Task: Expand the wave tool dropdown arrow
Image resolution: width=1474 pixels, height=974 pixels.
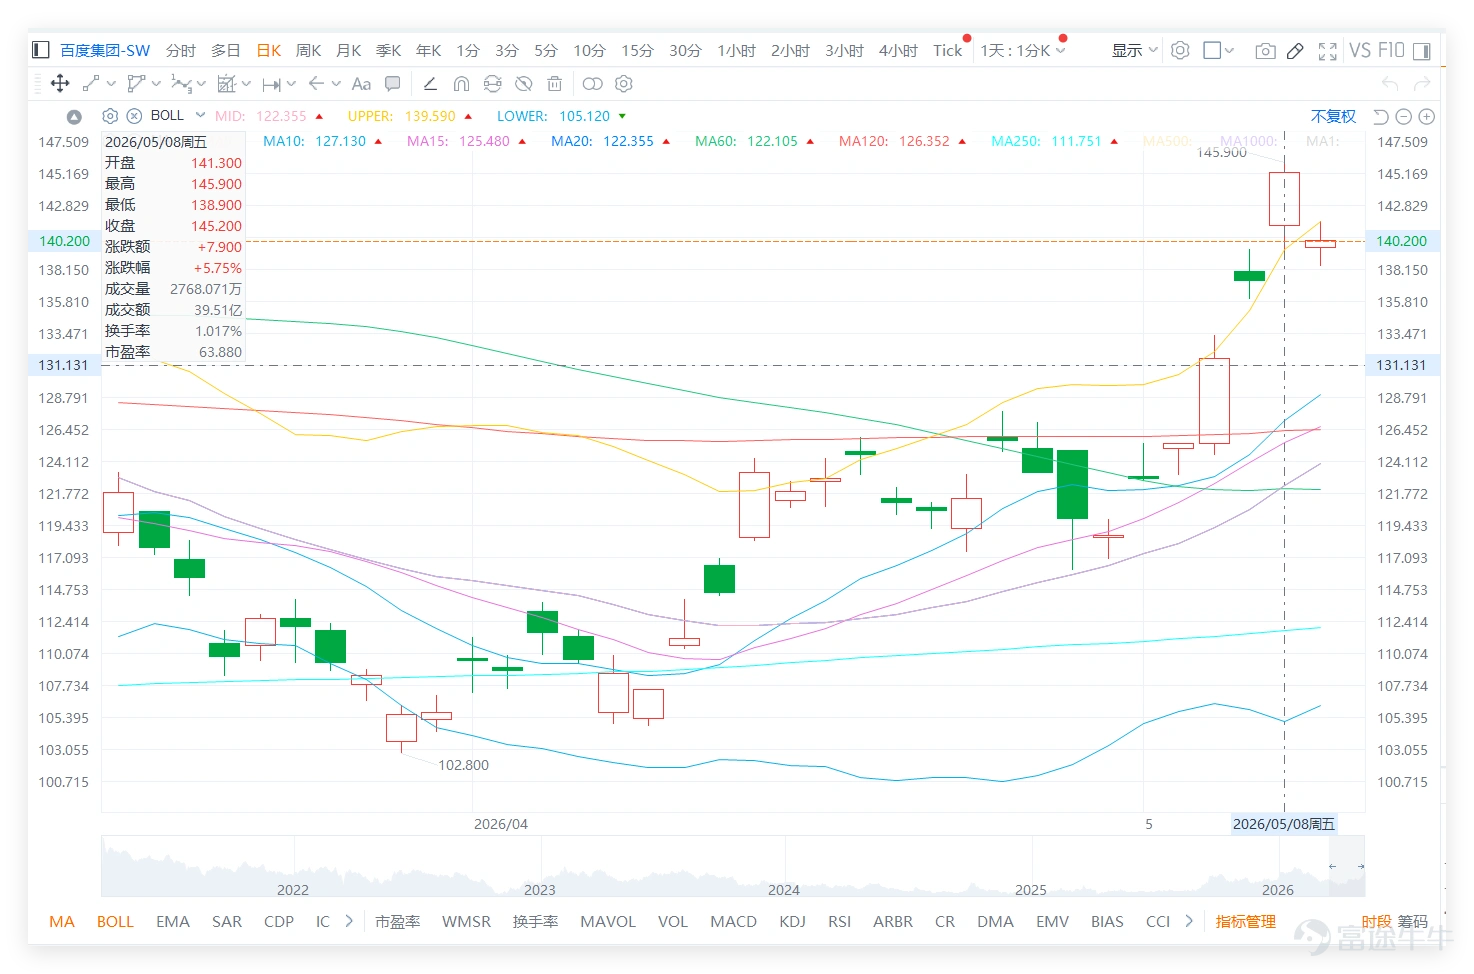Action: coord(201,84)
